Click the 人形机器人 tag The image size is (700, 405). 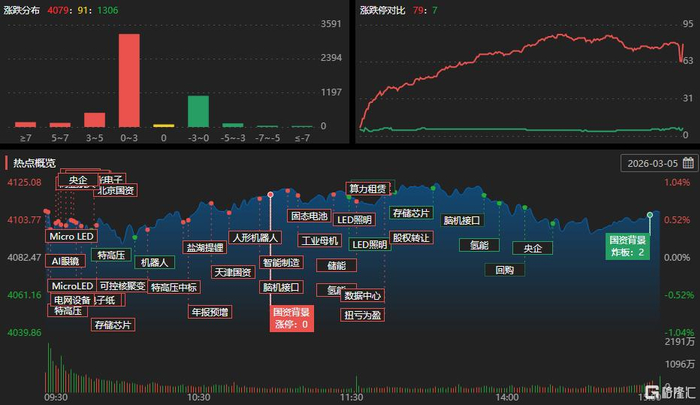point(255,238)
